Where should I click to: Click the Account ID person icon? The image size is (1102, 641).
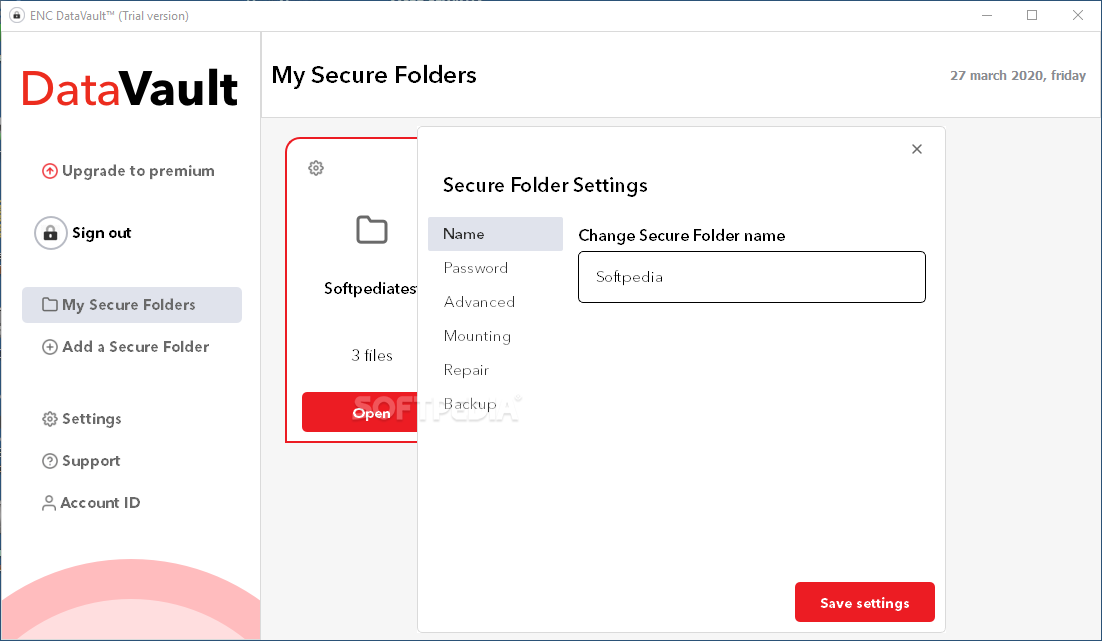48,503
